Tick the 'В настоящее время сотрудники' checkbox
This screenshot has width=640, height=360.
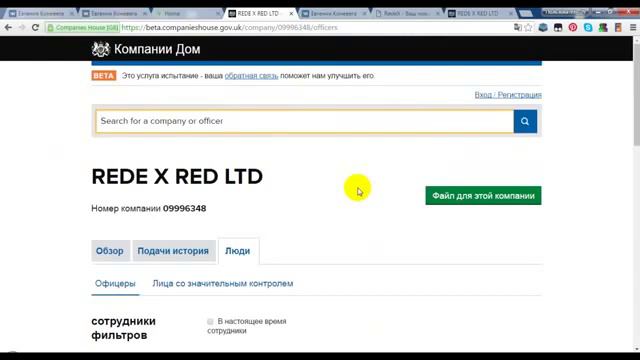[210, 322]
